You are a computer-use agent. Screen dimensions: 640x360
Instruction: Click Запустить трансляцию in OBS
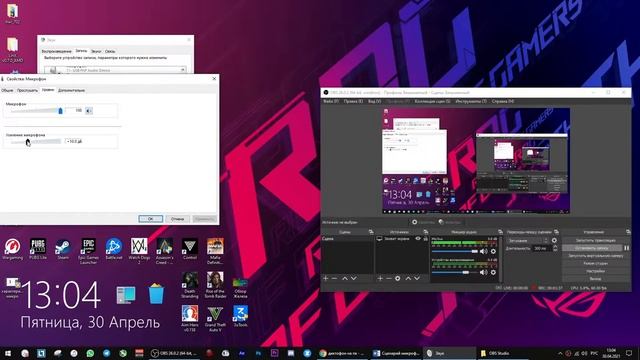[596, 240]
